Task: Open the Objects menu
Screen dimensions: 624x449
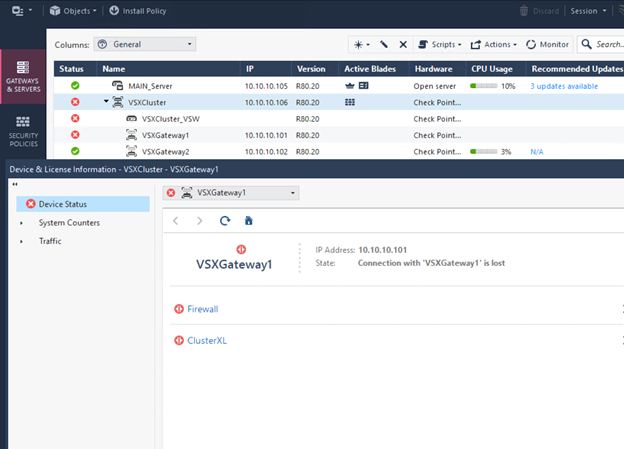Action: click(x=73, y=11)
